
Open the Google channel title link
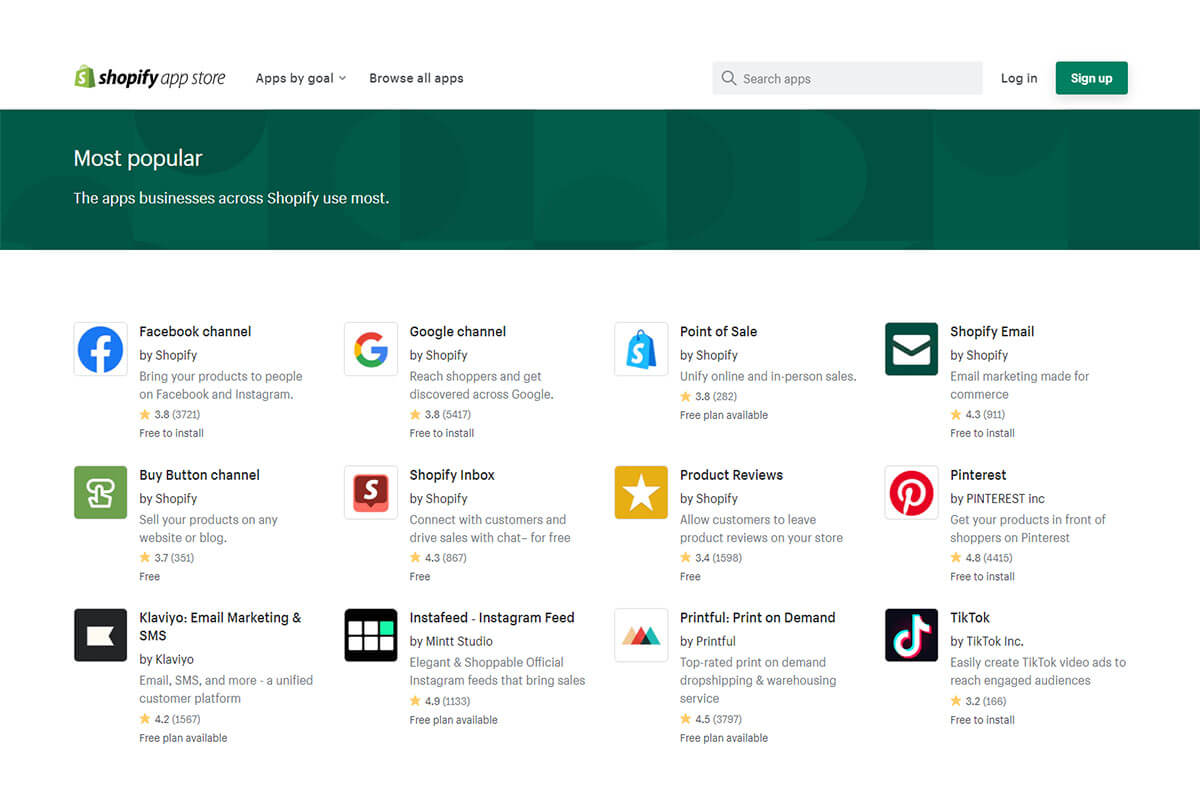pyautogui.click(x=458, y=331)
